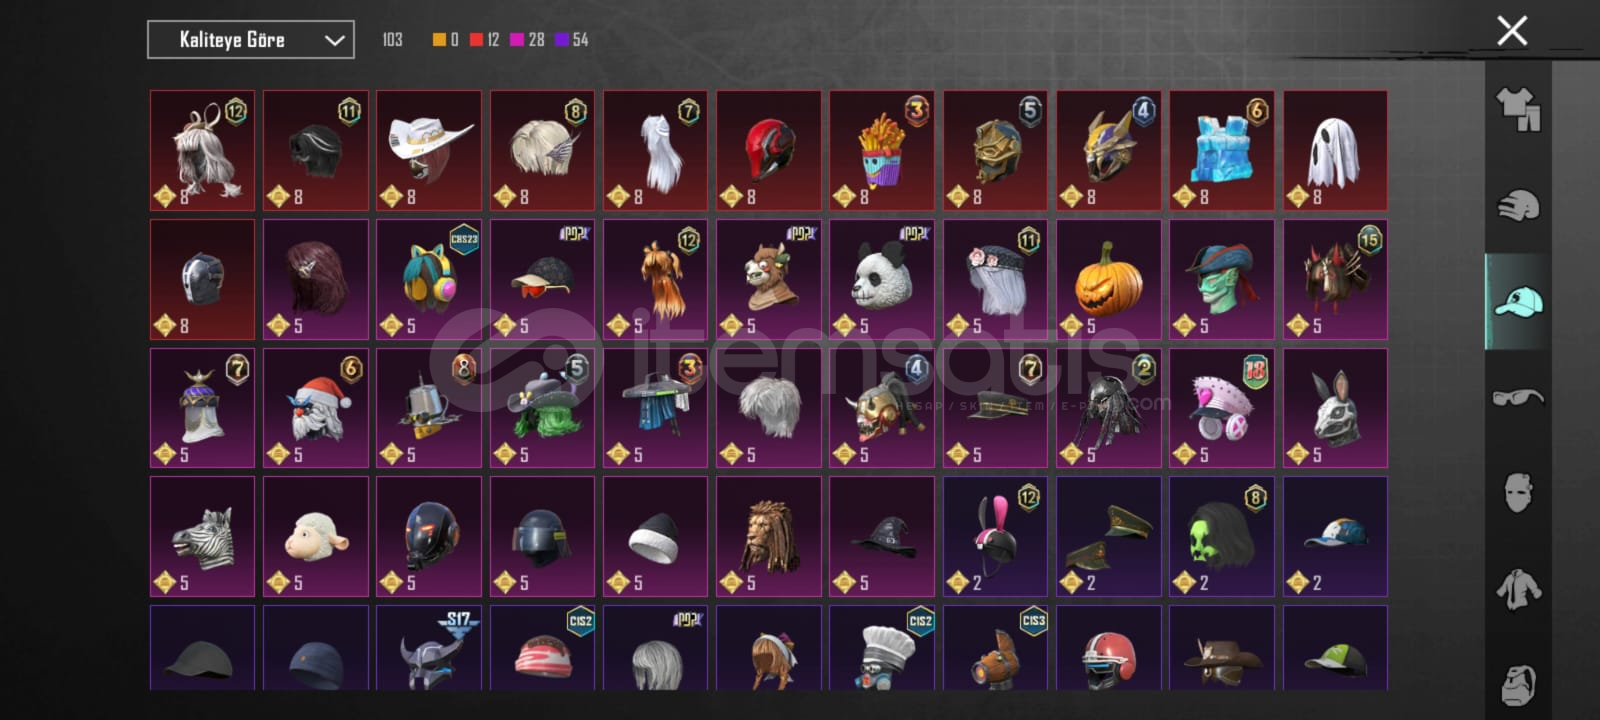Image resolution: width=1600 pixels, height=720 pixels.
Task: Select the zebra head mask item
Action: pos(202,536)
